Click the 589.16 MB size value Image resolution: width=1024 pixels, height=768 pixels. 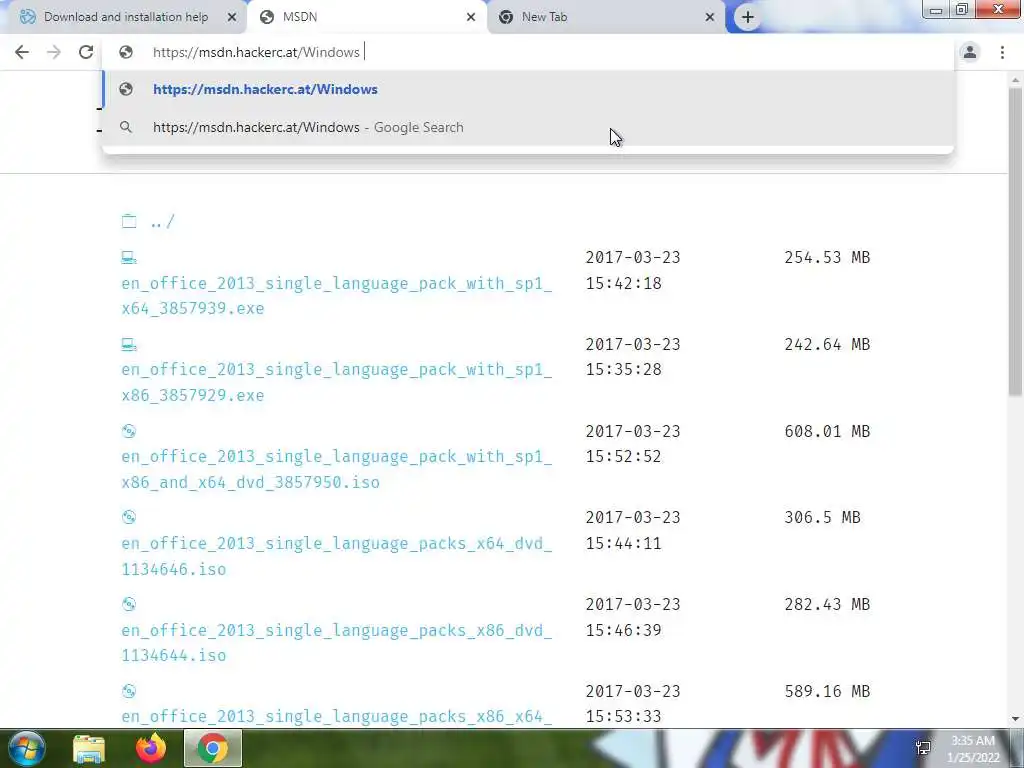tap(827, 691)
